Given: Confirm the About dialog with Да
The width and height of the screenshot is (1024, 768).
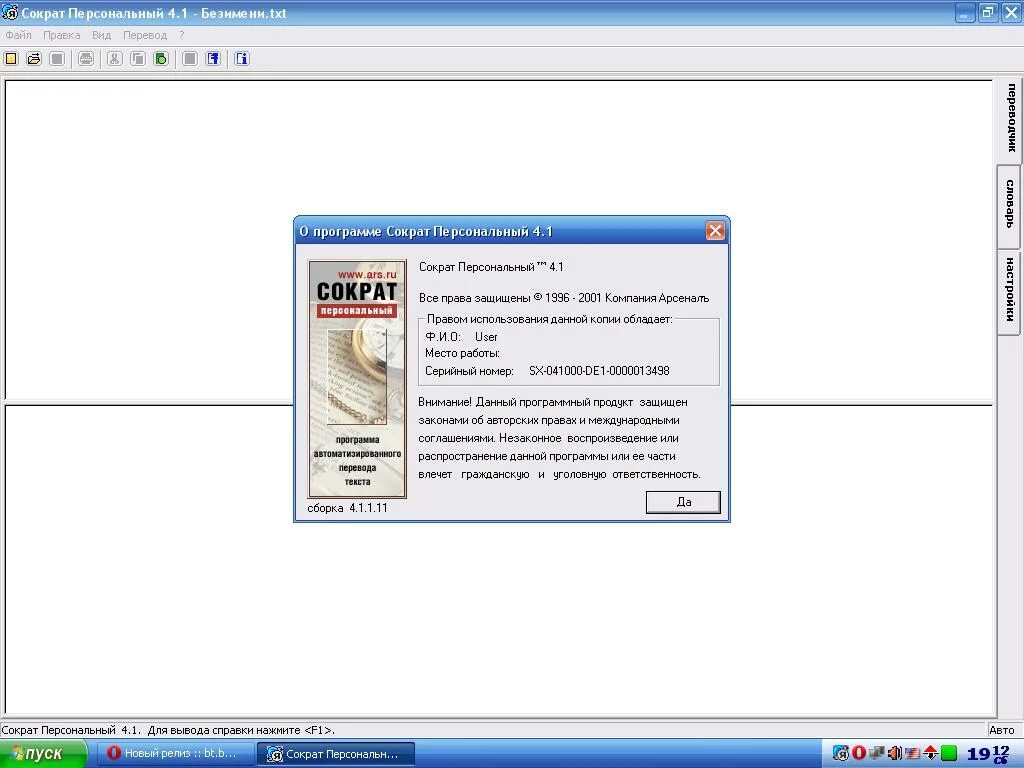Looking at the screenshot, I should (x=683, y=502).
